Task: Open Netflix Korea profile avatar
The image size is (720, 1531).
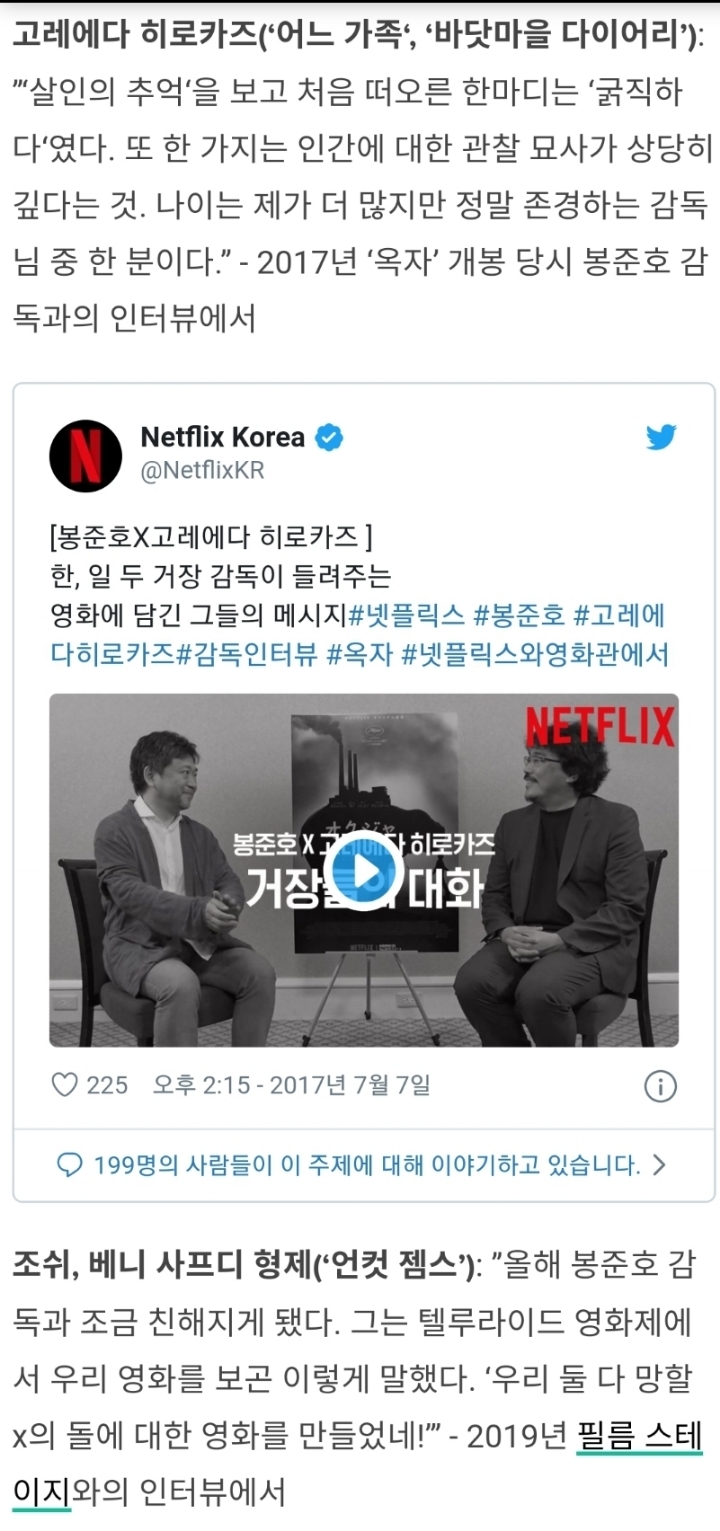Action: tap(86, 455)
